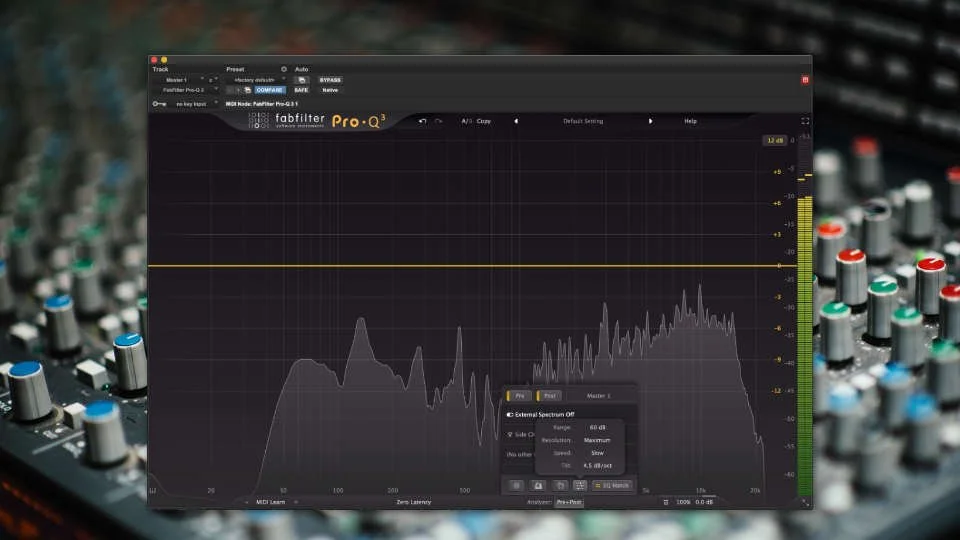Click the key input key icon
Viewport: 960px width, 540px height.
tap(159, 104)
